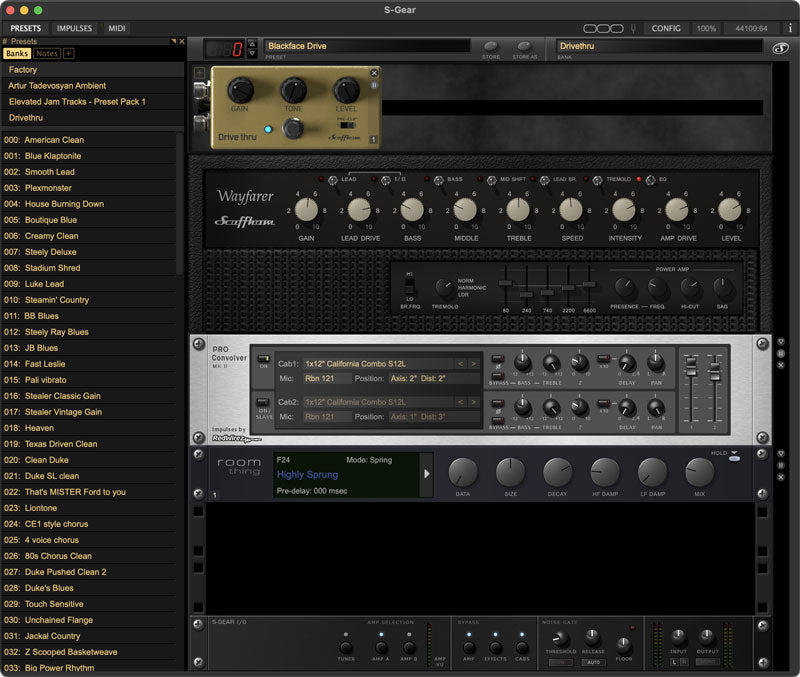Click the amp PRESENCE knob
800x677 pixels.
[x=624, y=287]
